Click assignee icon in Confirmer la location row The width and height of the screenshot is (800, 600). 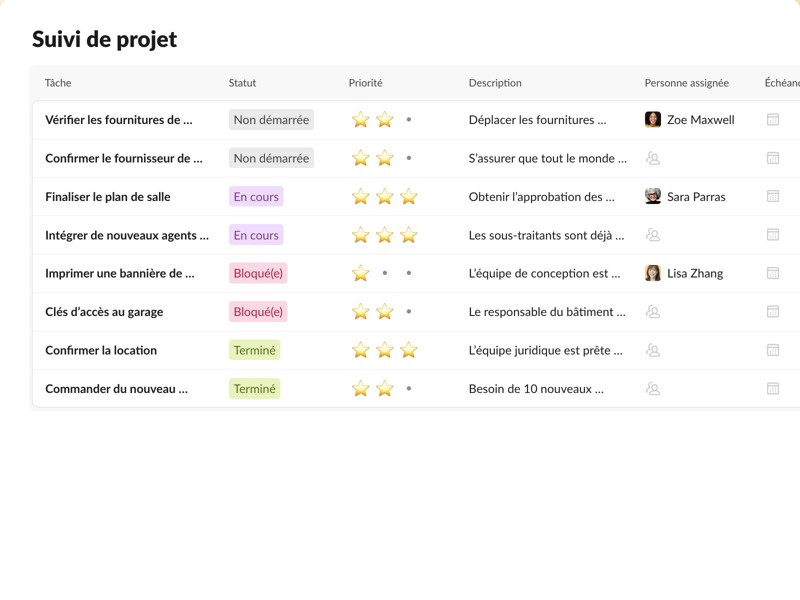(x=653, y=350)
